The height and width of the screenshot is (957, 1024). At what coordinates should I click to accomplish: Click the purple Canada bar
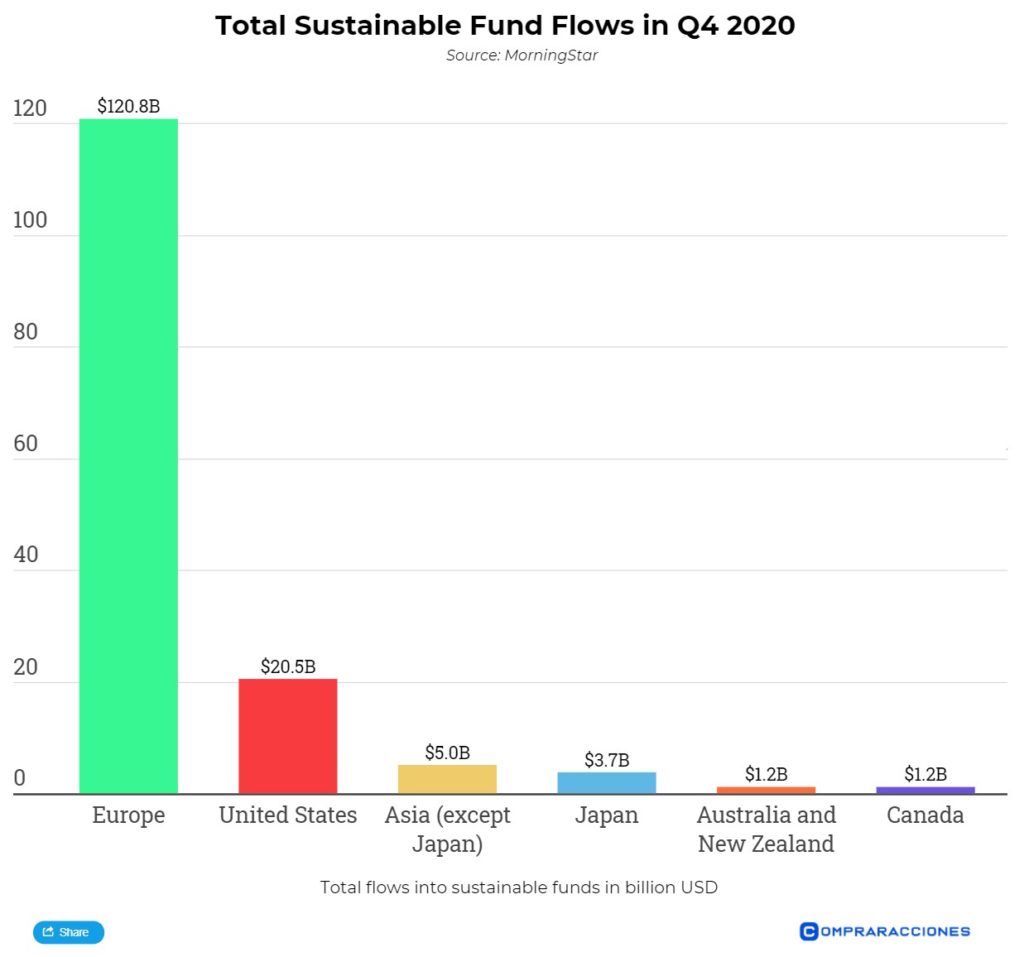point(925,790)
